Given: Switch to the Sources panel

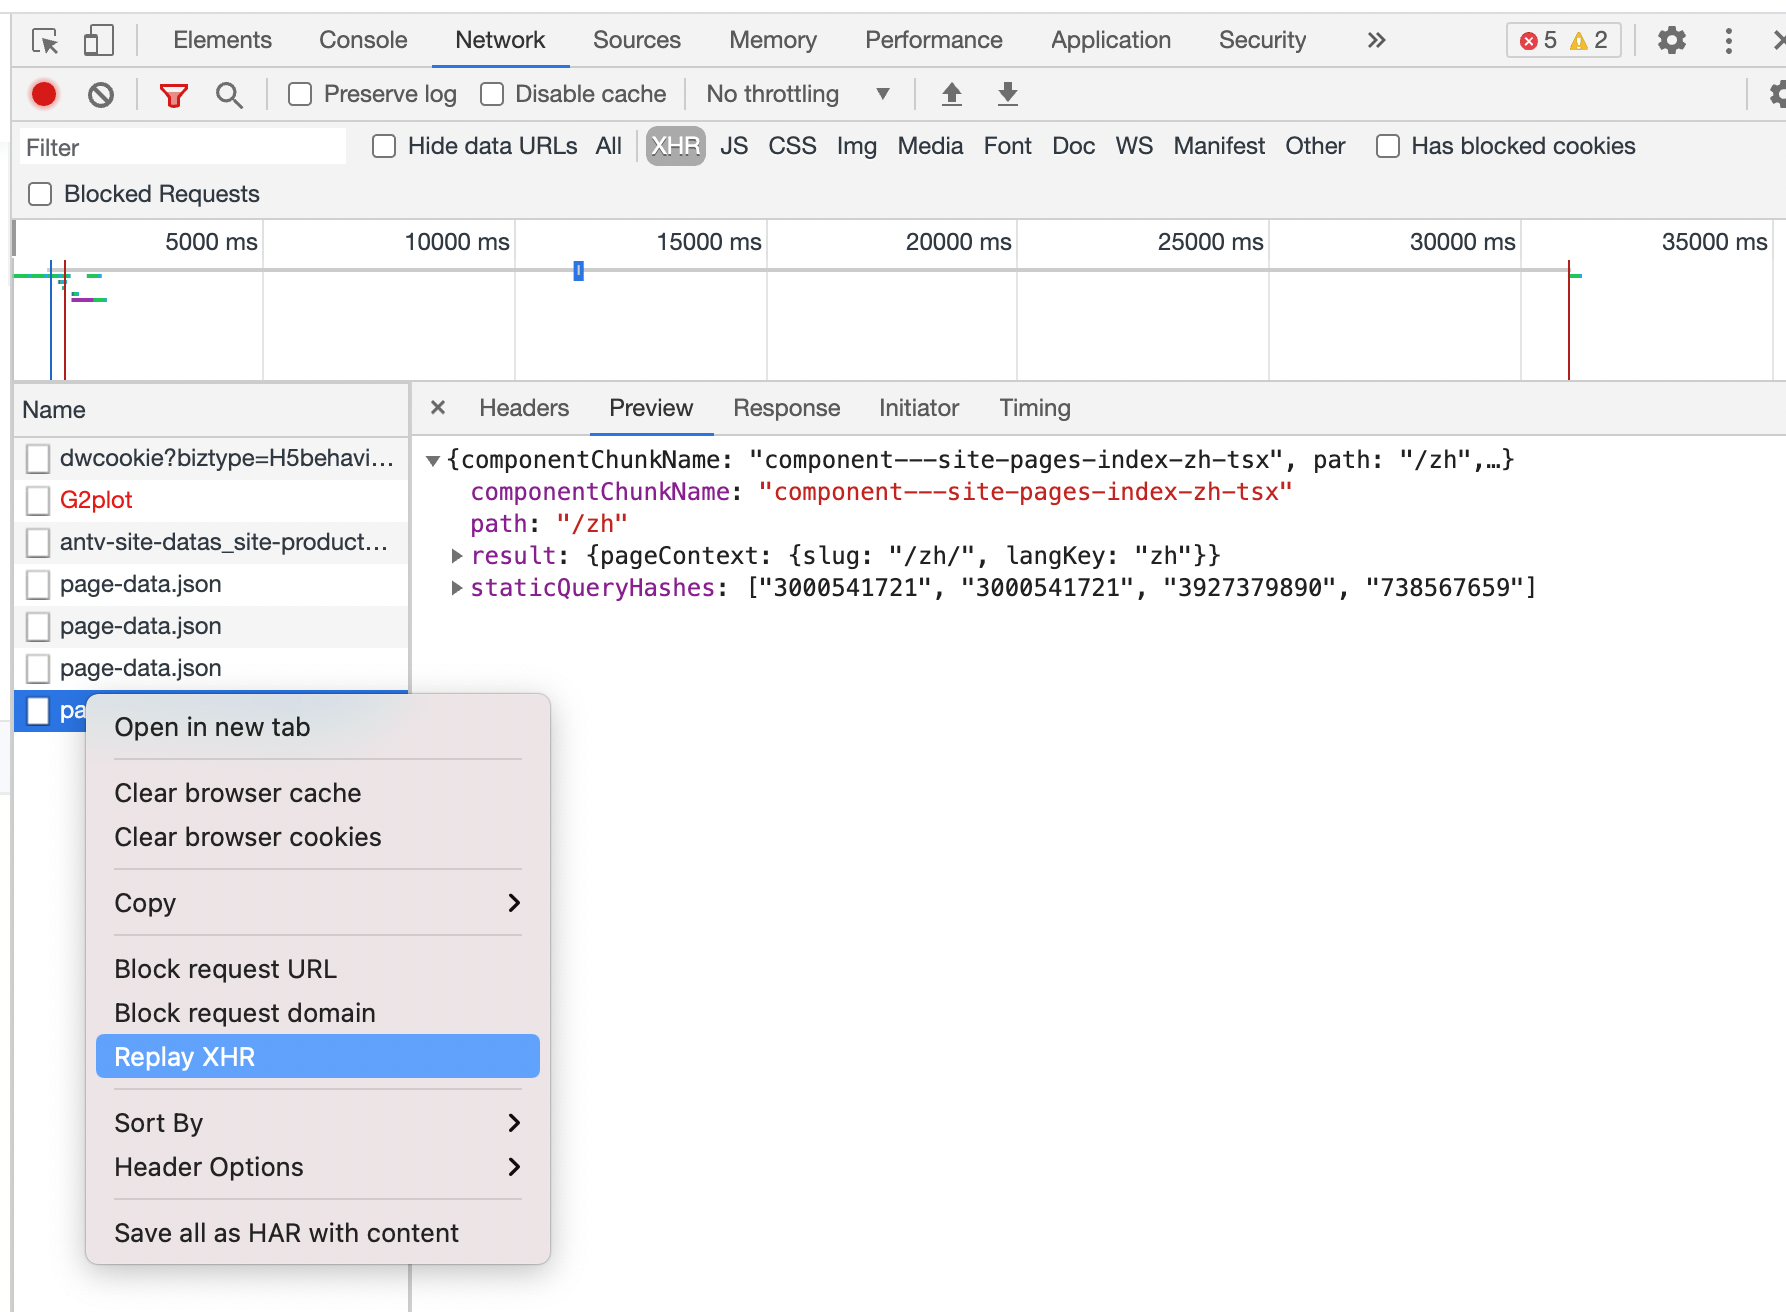Looking at the screenshot, I should pos(636,40).
